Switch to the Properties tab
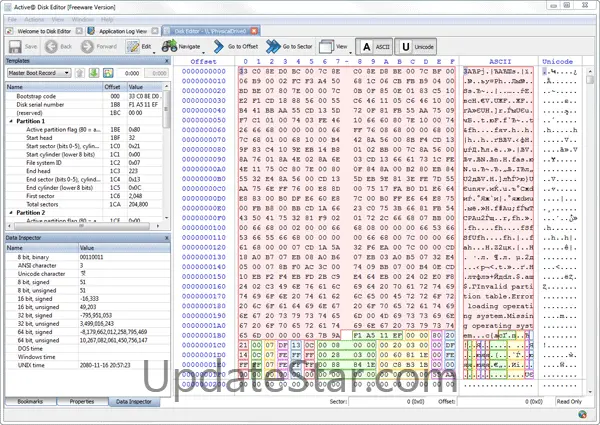The image size is (600, 425). [82, 402]
